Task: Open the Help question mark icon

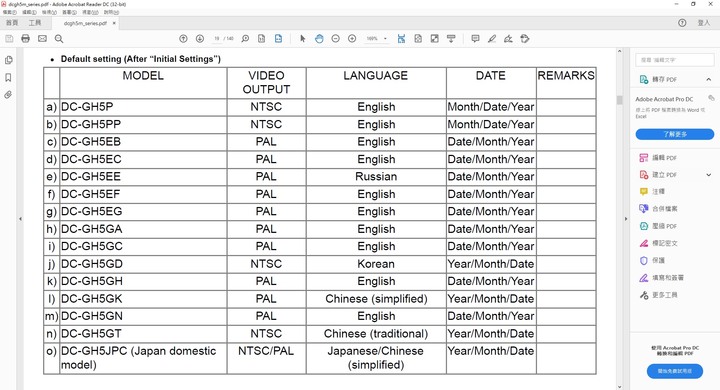Action: click(682, 23)
